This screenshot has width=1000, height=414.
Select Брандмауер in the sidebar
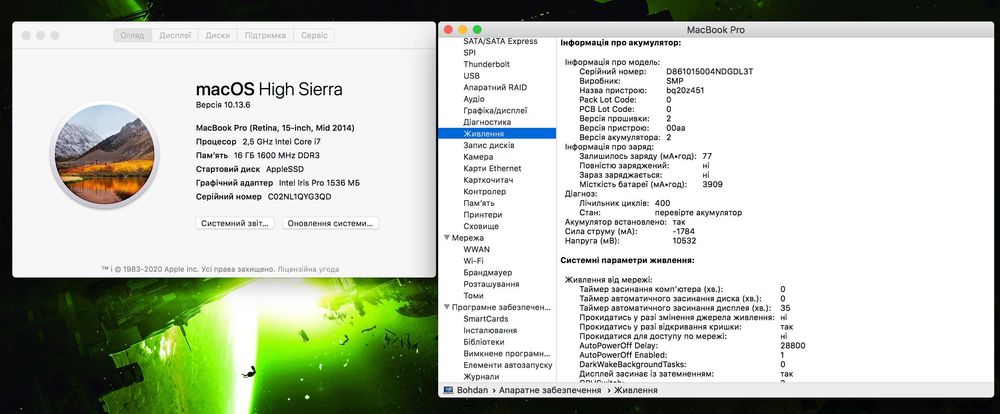(x=488, y=272)
